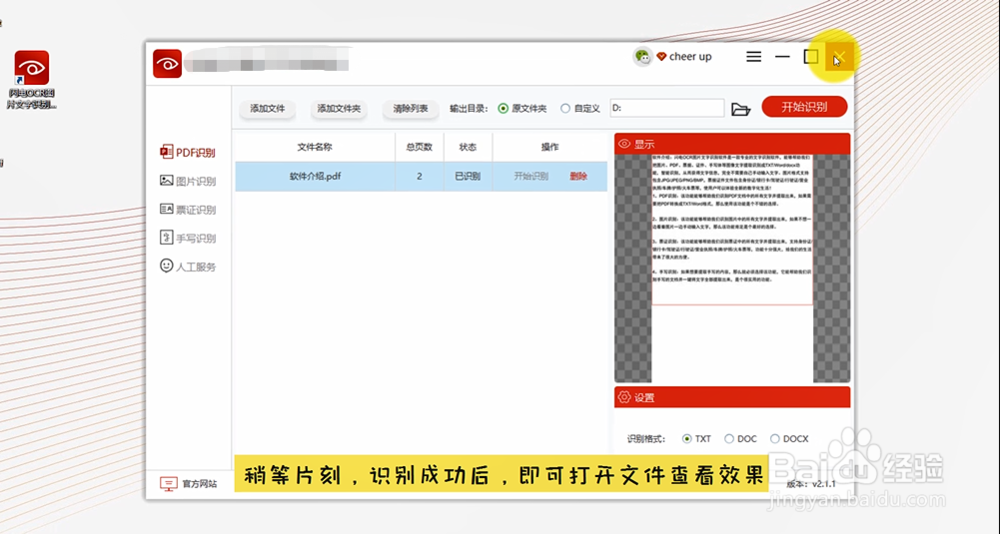Click the heart VIP badge icon
1000x534 pixels.
tap(661, 57)
